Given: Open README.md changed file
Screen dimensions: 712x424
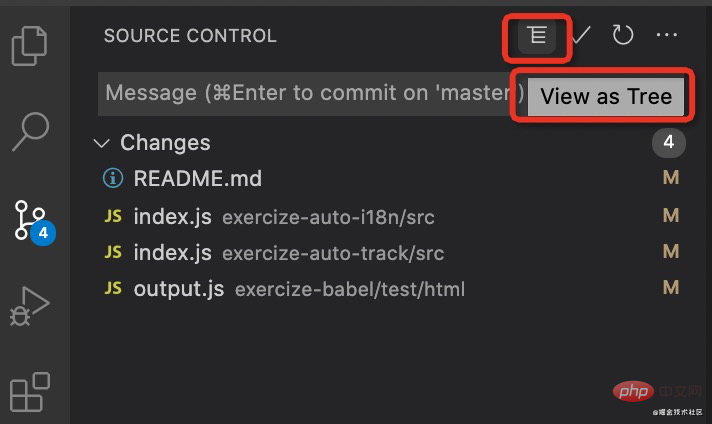Looking at the screenshot, I should [198, 179].
